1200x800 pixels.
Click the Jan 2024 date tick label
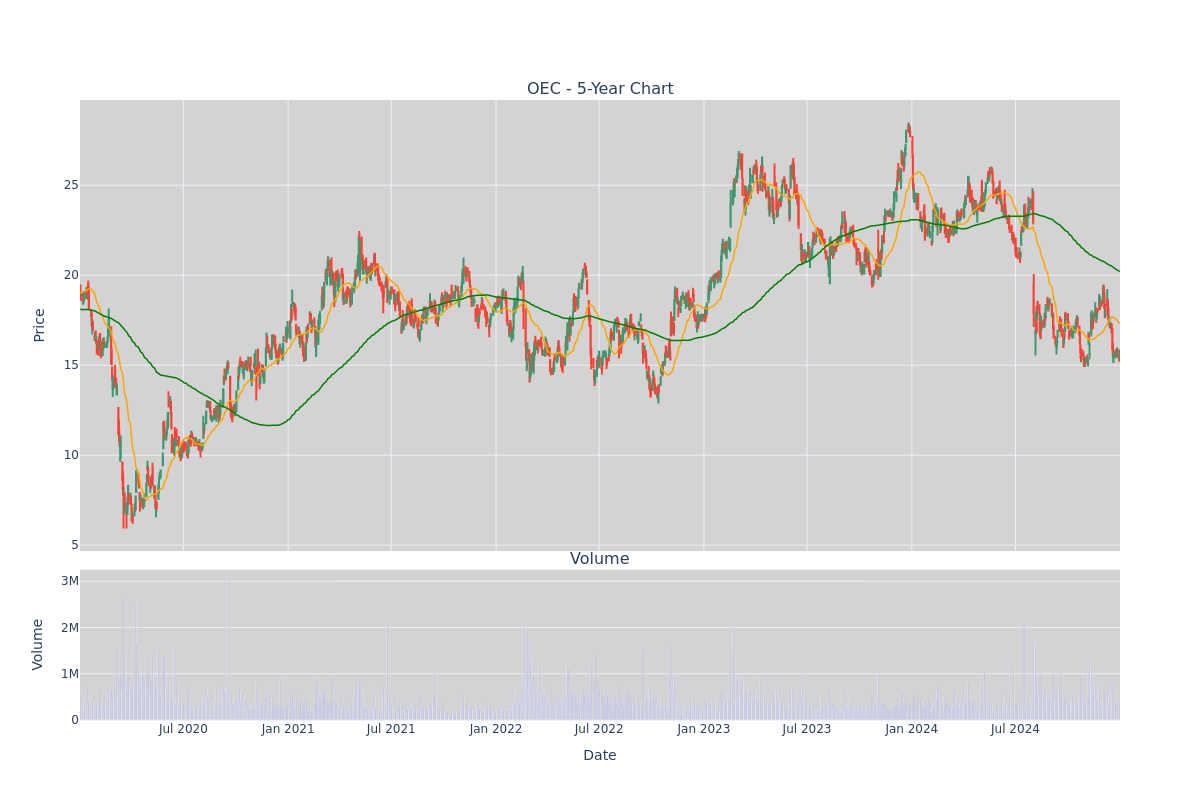912,729
